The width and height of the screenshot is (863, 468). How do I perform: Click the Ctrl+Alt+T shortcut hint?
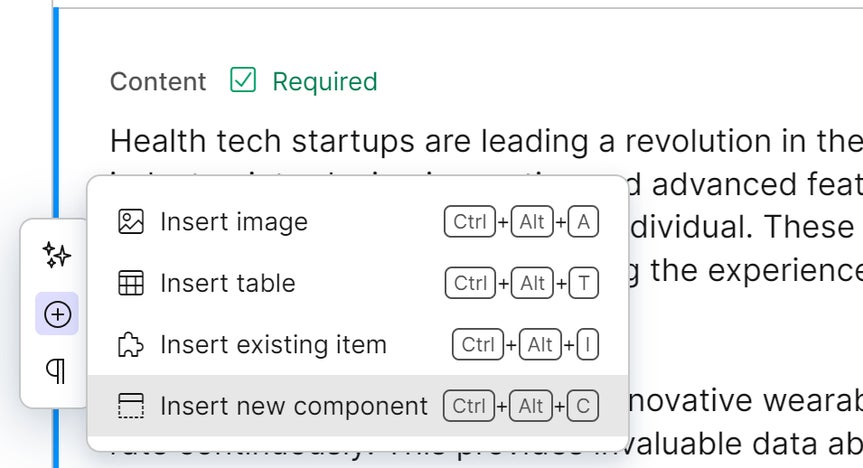click(520, 283)
